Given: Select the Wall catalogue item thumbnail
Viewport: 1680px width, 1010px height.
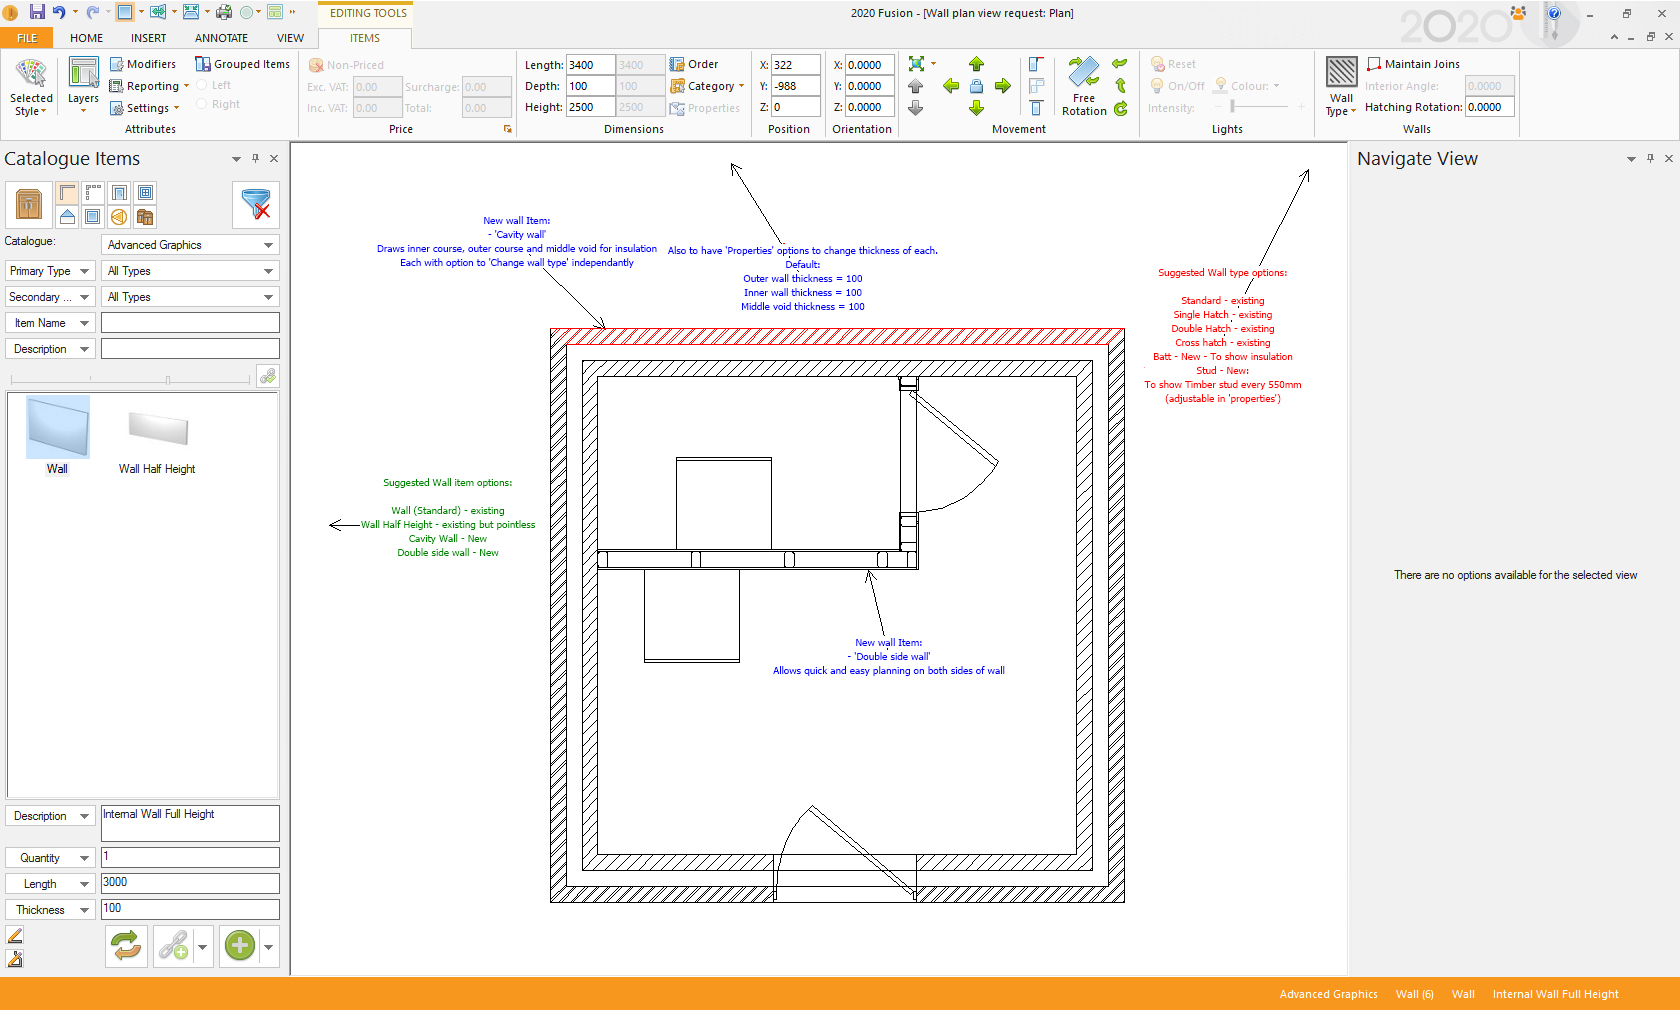Looking at the screenshot, I should (58, 435).
